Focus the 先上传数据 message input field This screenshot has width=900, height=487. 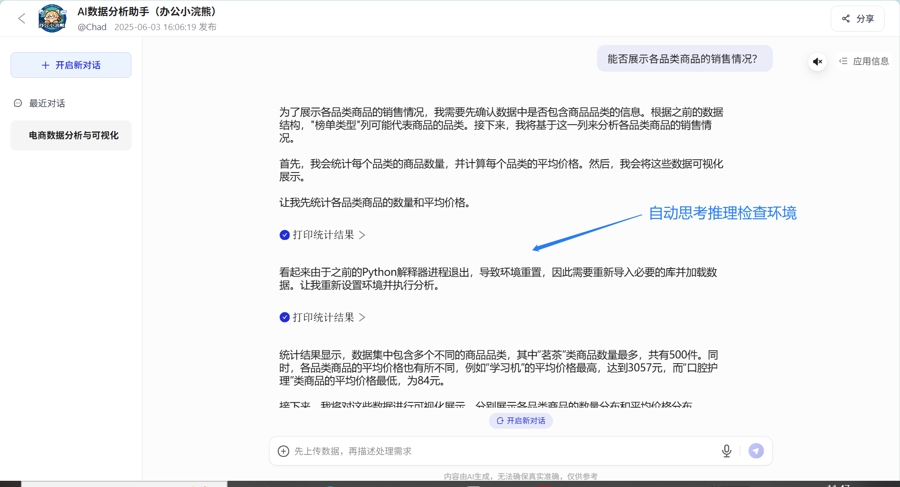(500, 451)
